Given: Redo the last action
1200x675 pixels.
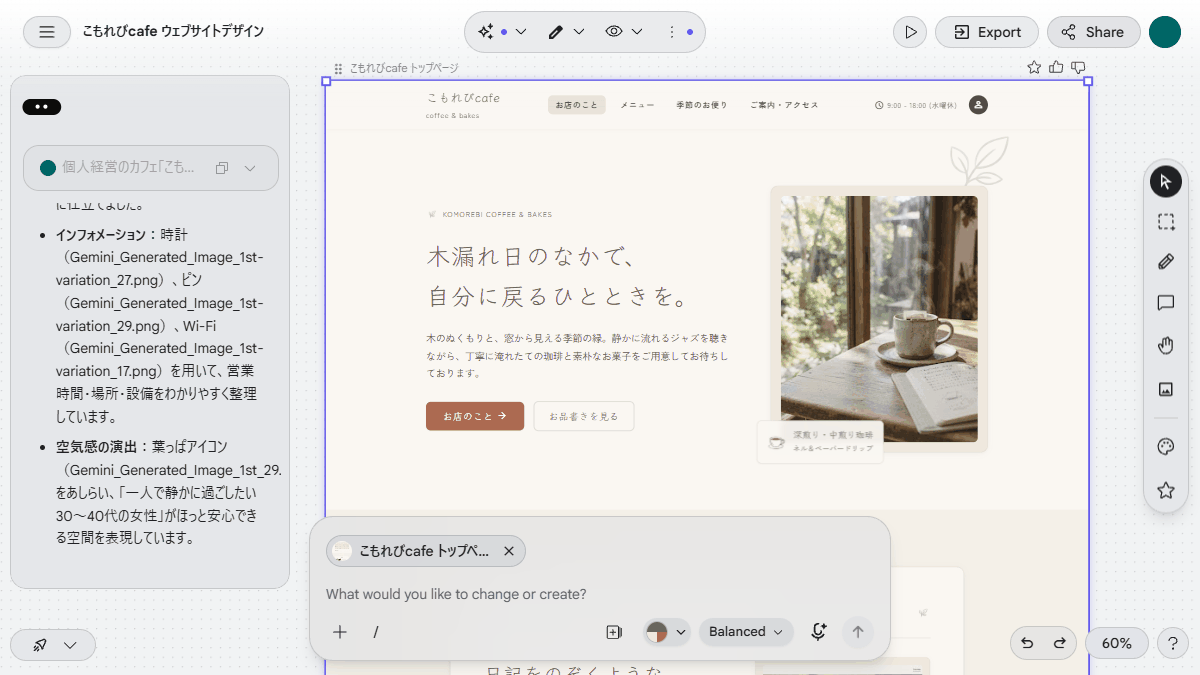Looking at the screenshot, I should (1059, 643).
